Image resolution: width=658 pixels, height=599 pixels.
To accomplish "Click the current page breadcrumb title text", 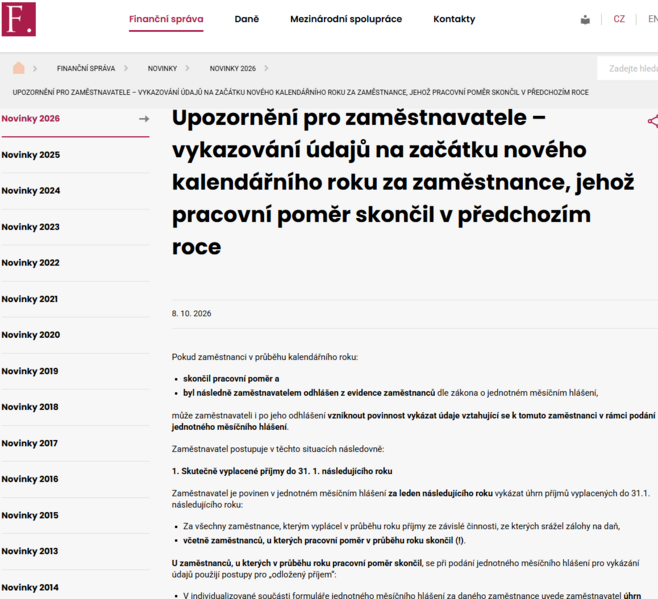I will pos(300,92).
